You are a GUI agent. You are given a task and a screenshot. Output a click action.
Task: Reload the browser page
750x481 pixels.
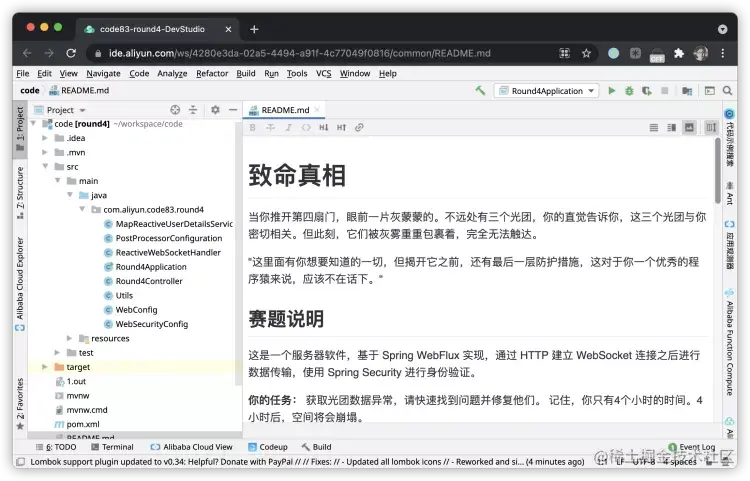click(x=71, y=53)
